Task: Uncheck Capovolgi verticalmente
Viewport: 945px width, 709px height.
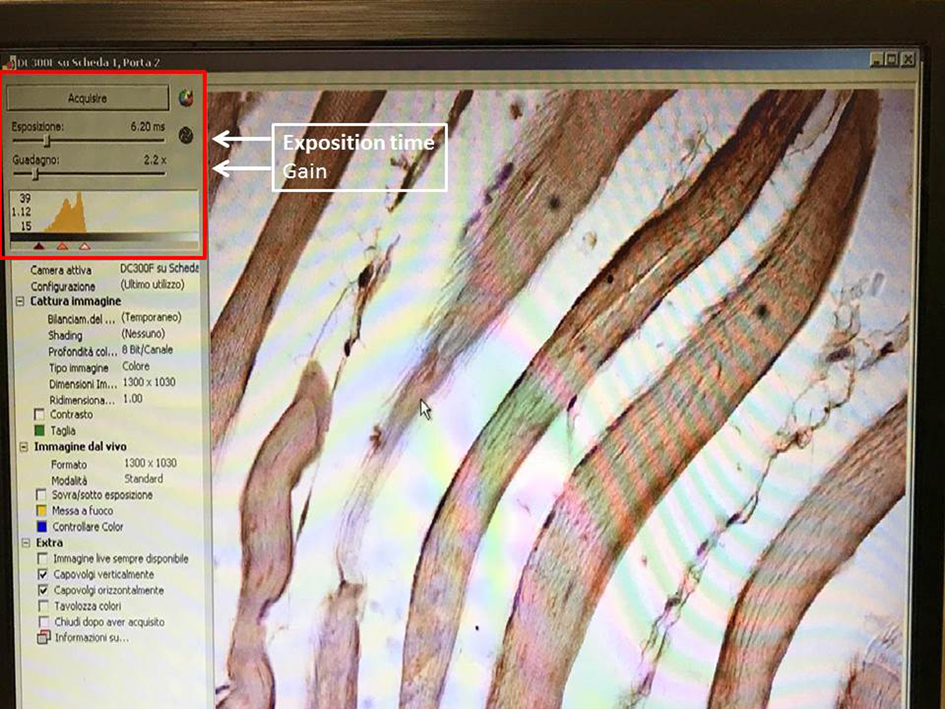Action: click(x=43, y=574)
